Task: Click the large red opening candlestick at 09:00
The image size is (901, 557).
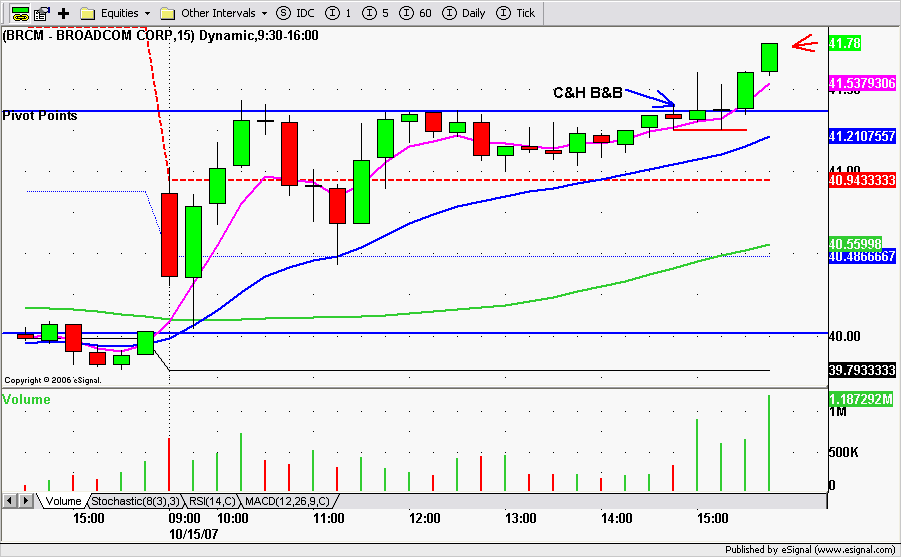Action: 170,235
